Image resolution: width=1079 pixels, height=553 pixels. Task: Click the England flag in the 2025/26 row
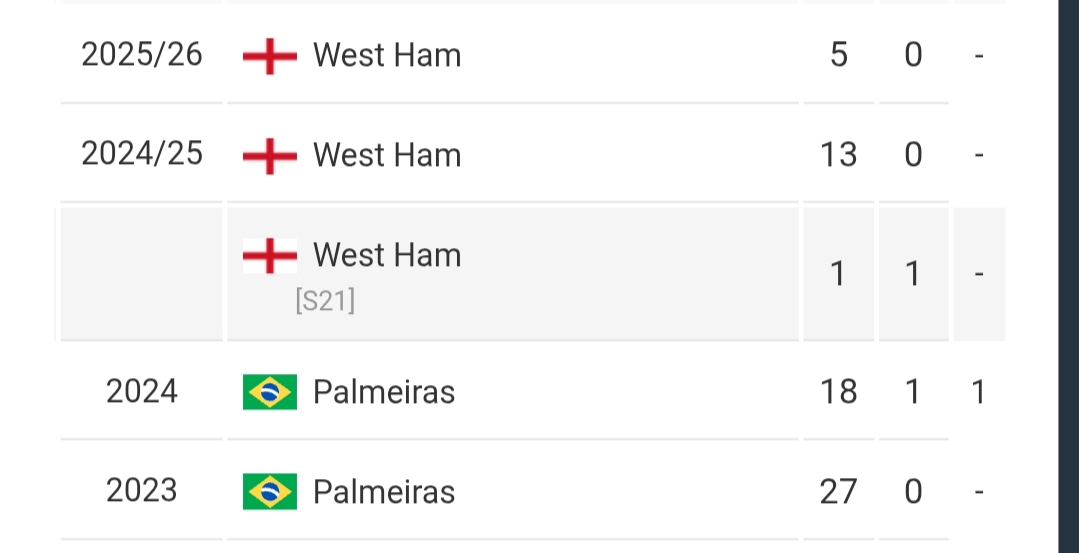269,56
